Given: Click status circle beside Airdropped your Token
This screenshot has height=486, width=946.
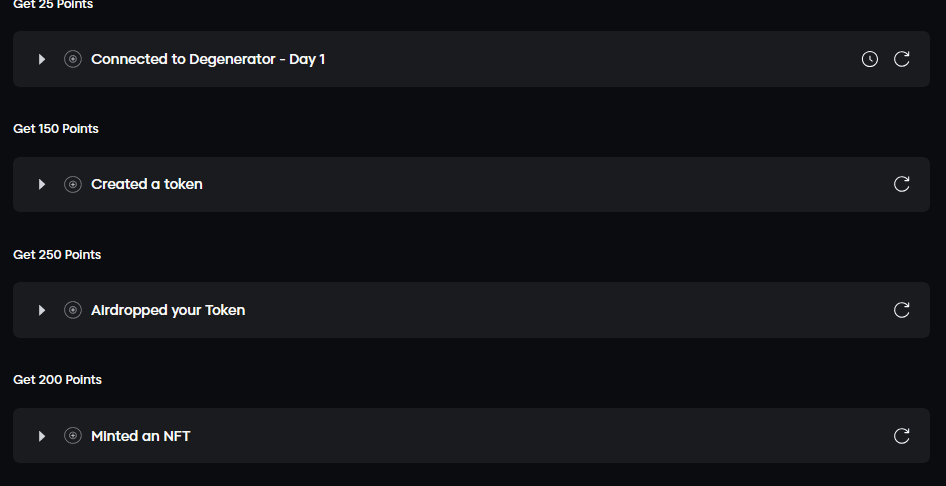Looking at the screenshot, I should tap(73, 310).
